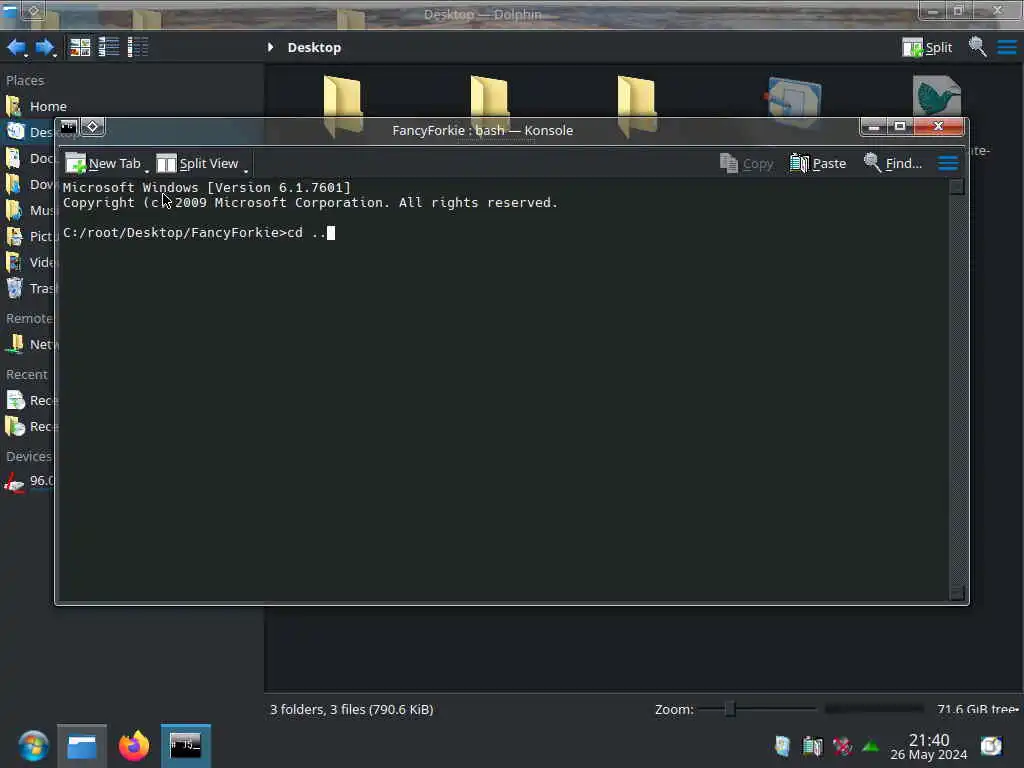This screenshot has height=768, width=1024.
Task: Select the first folder in Dolphin Desktop view
Action: pos(342,104)
